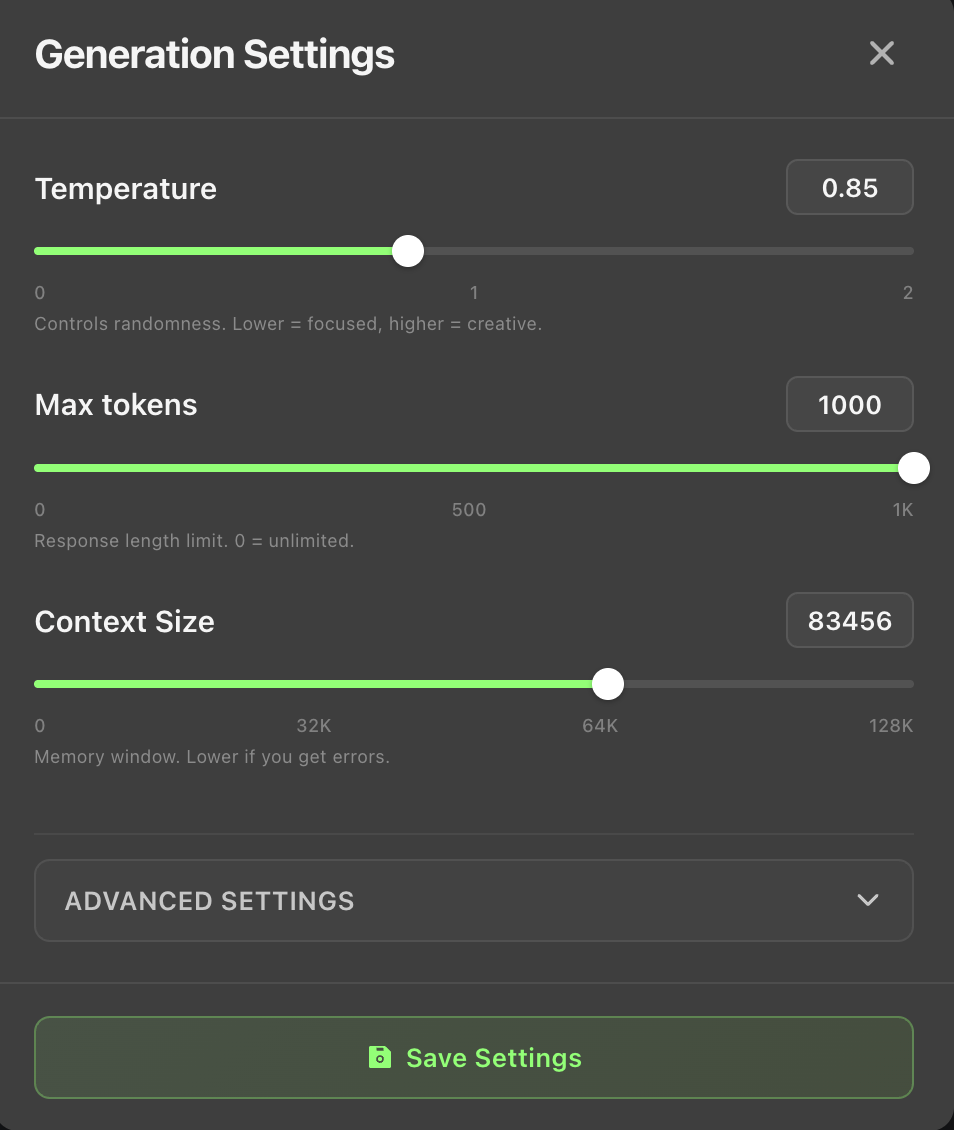Click the Max tokens slider handle

(x=913, y=468)
